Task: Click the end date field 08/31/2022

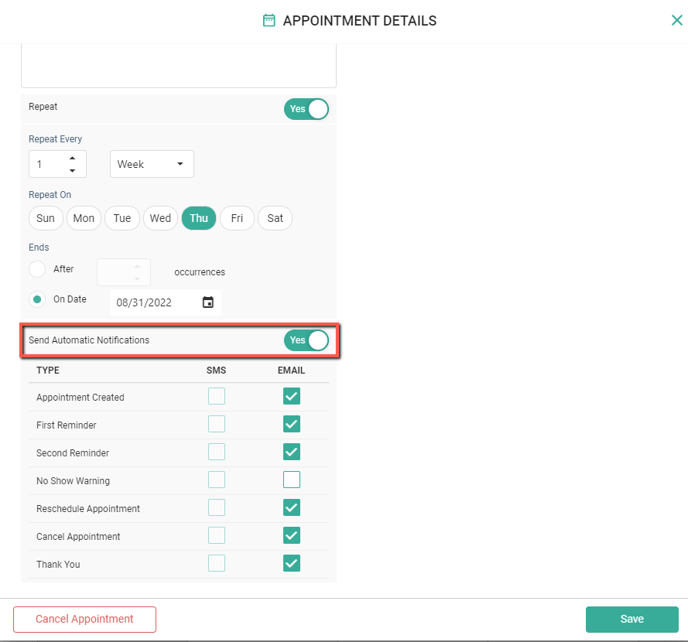Action: (152, 302)
